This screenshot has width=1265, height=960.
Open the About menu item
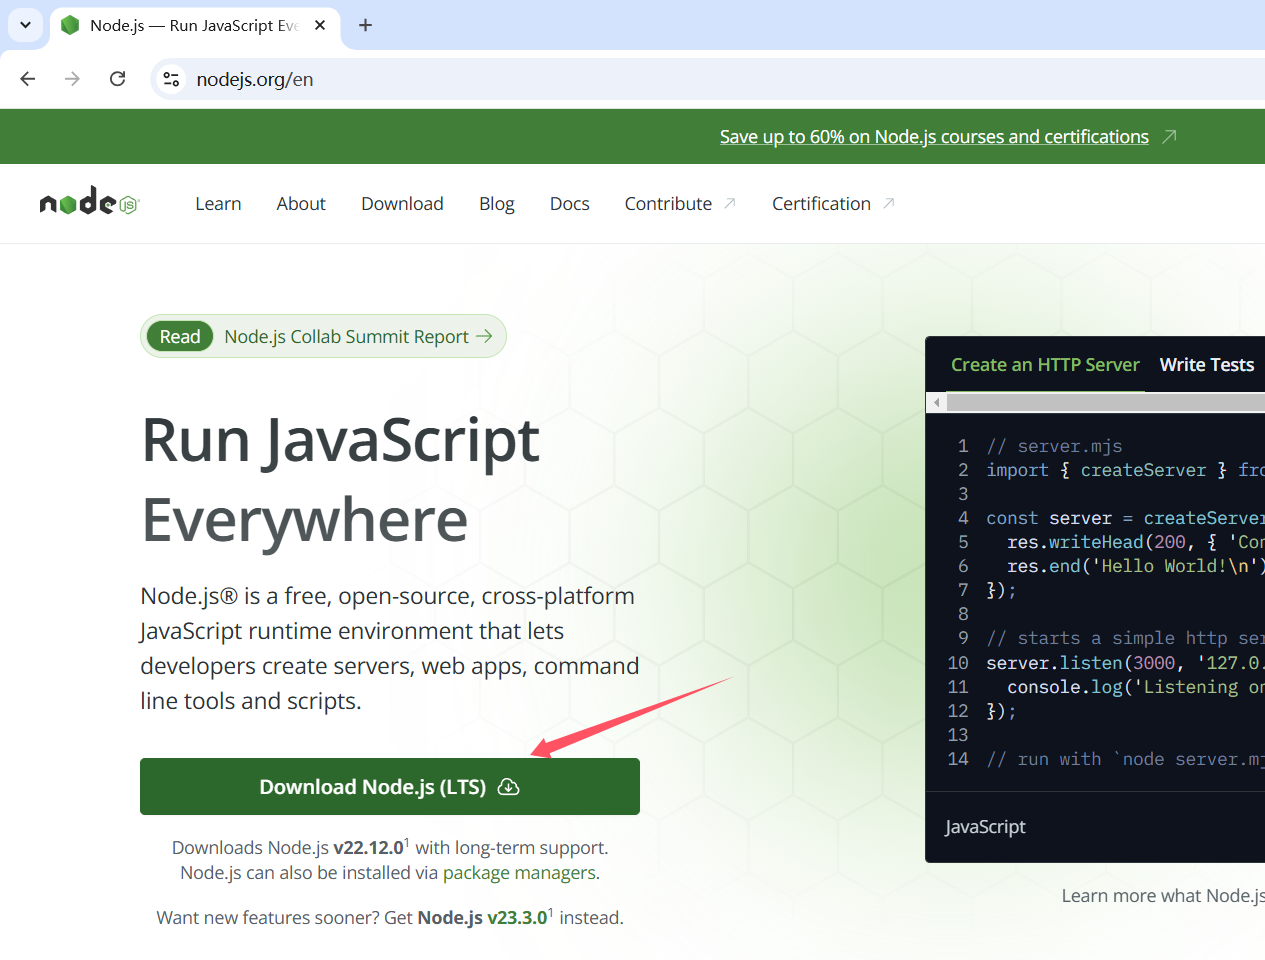pos(301,204)
